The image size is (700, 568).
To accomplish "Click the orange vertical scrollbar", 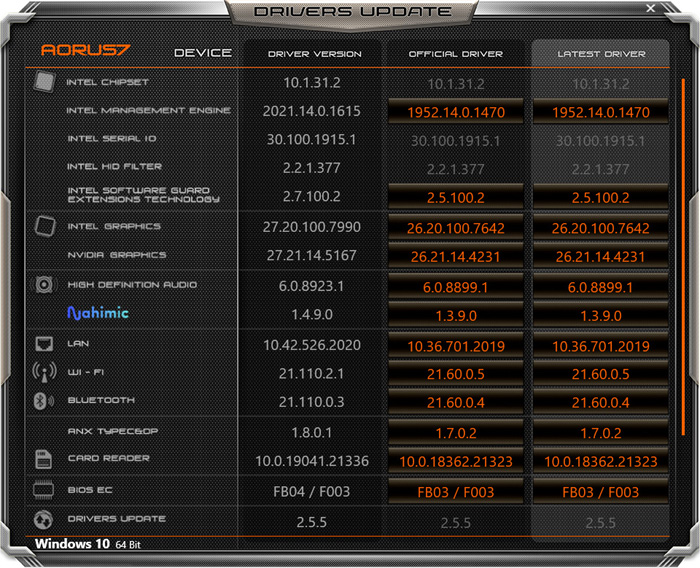I will coord(683,257).
